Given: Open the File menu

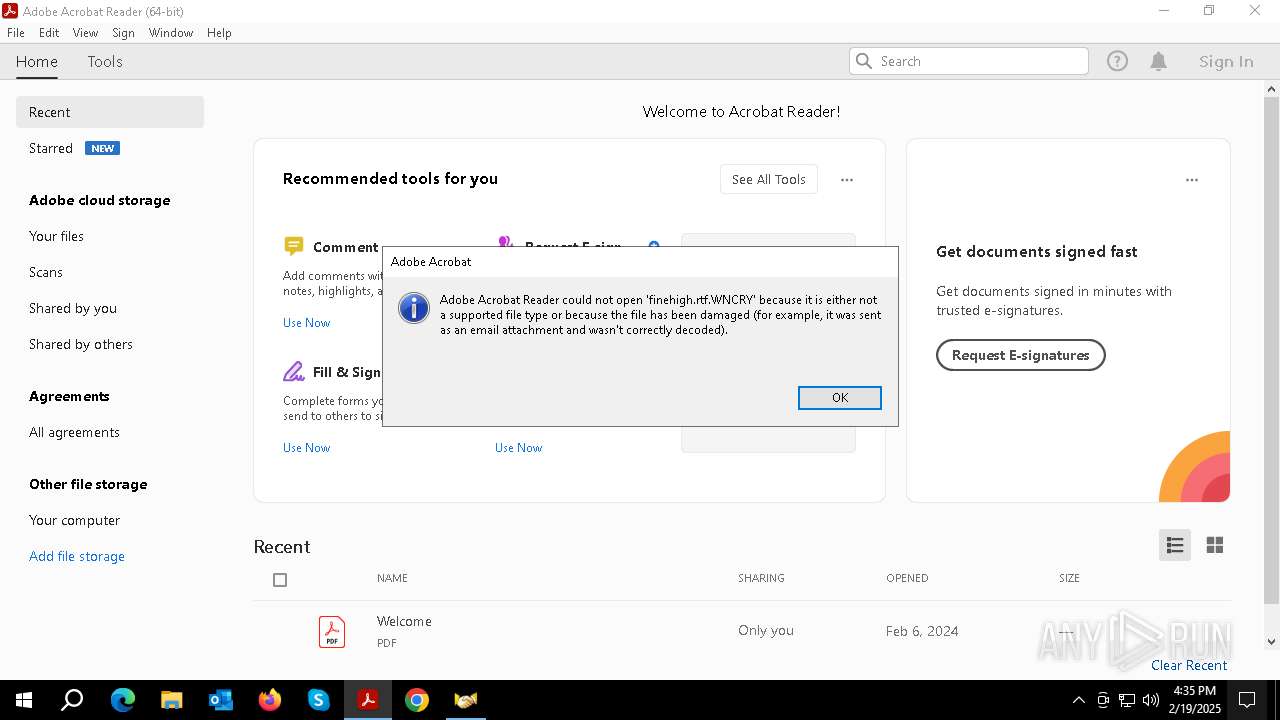Looking at the screenshot, I should [x=16, y=33].
